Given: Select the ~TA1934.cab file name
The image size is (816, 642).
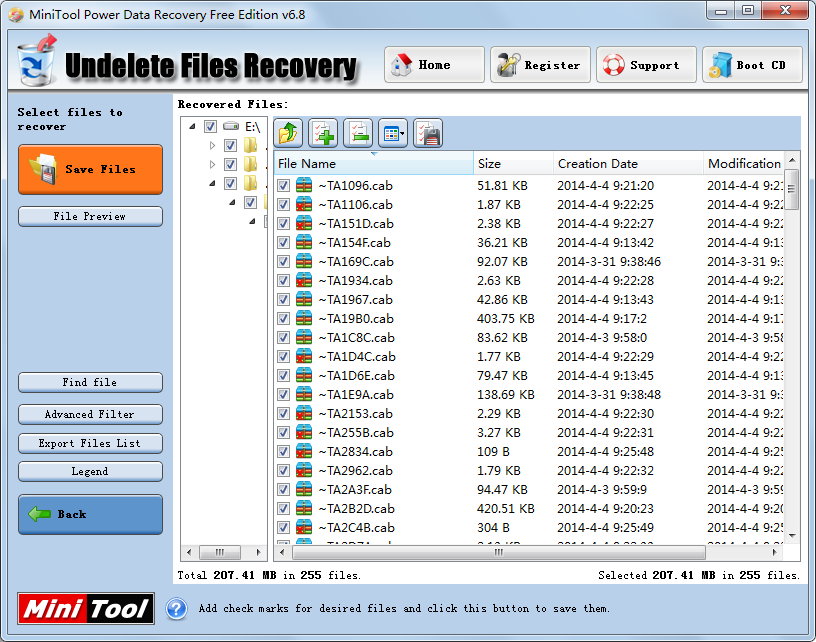Looking at the screenshot, I should click(356, 281).
